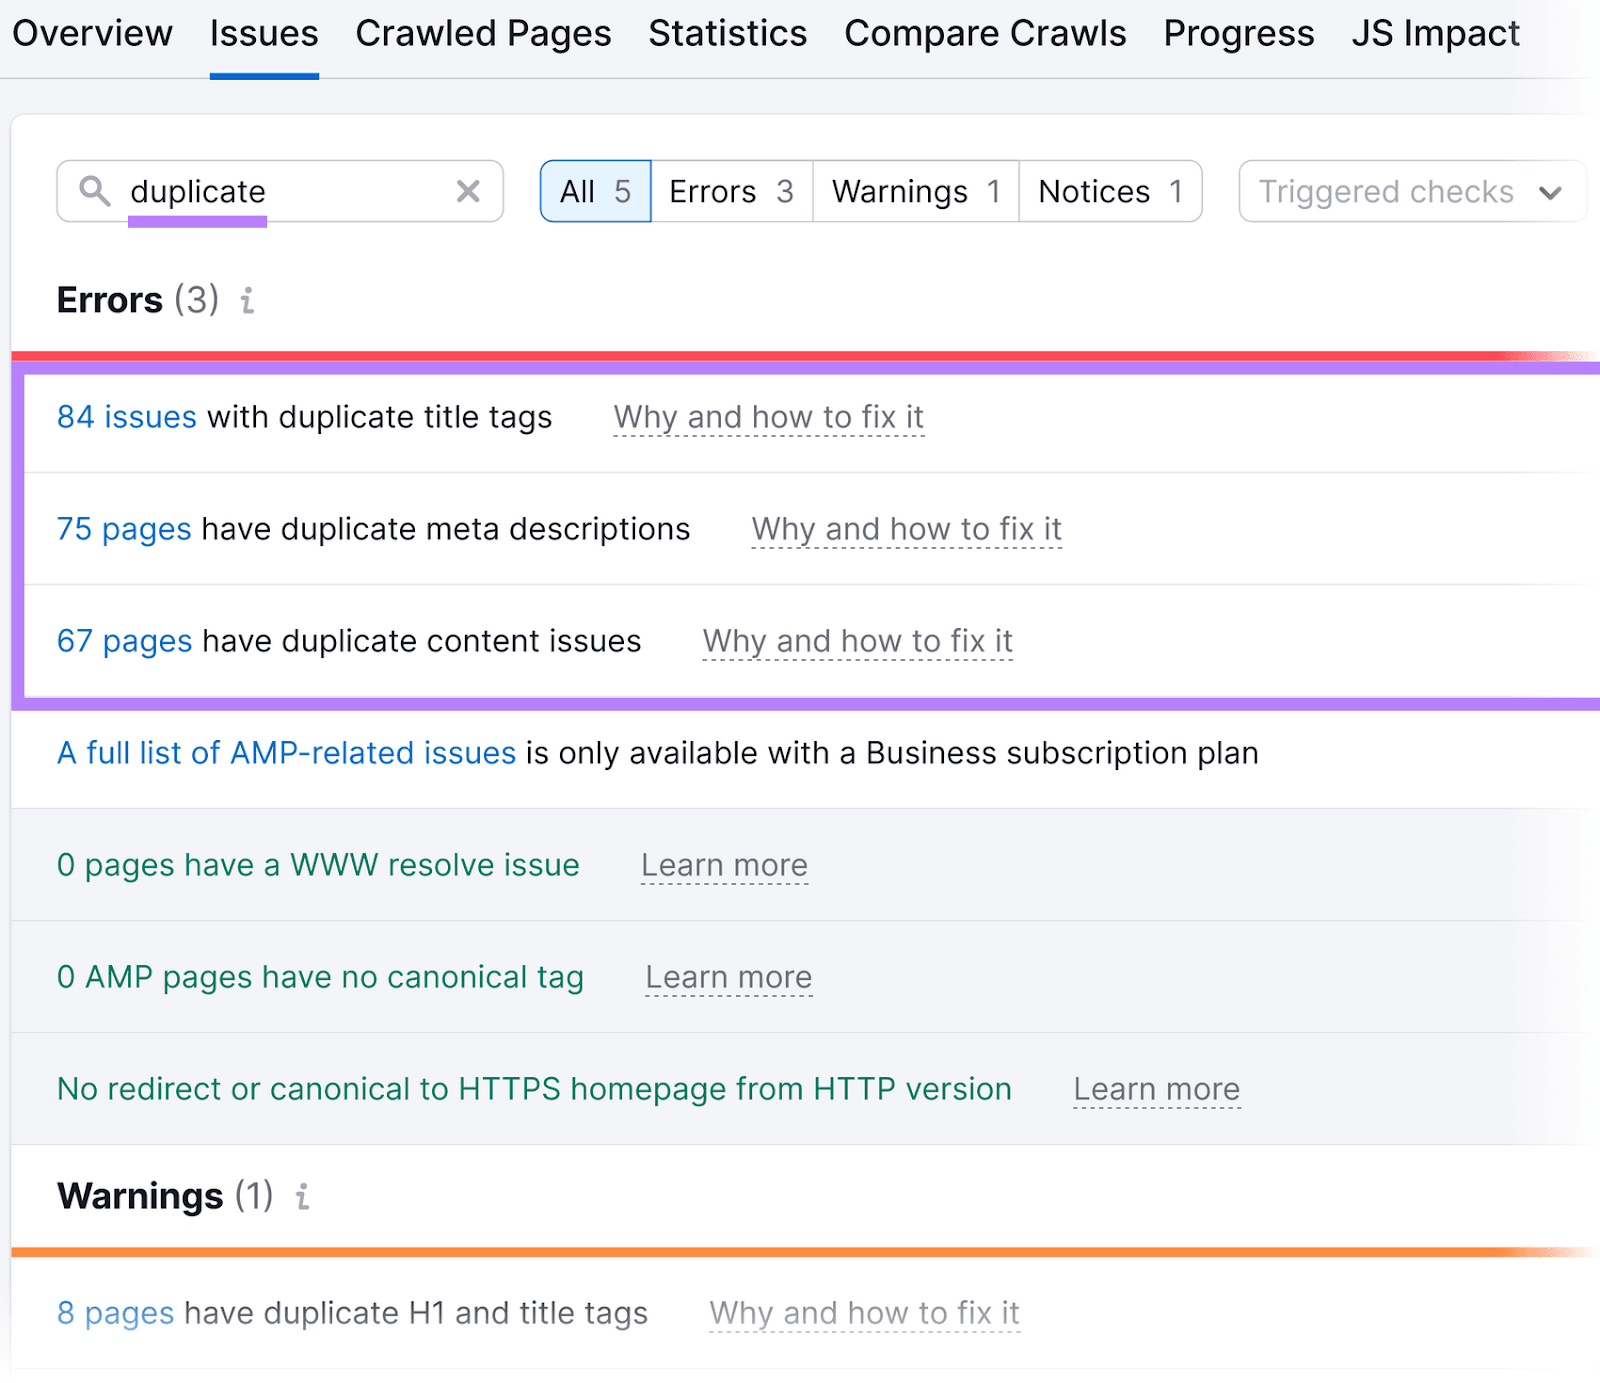Click the search magnifier icon
1600x1383 pixels.
(95, 191)
